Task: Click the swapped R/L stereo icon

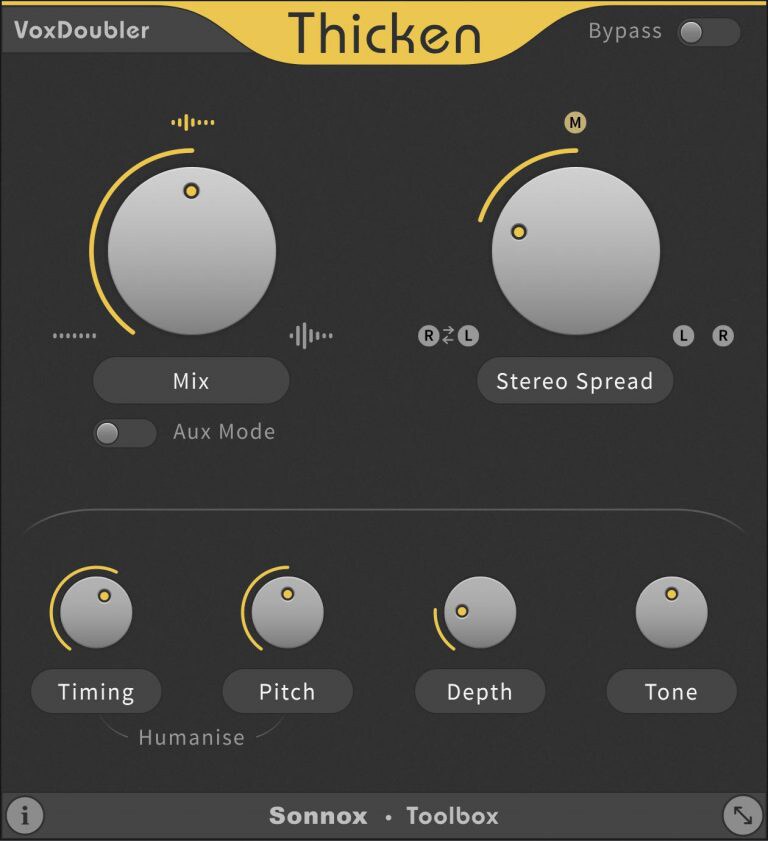Action: [448, 336]
